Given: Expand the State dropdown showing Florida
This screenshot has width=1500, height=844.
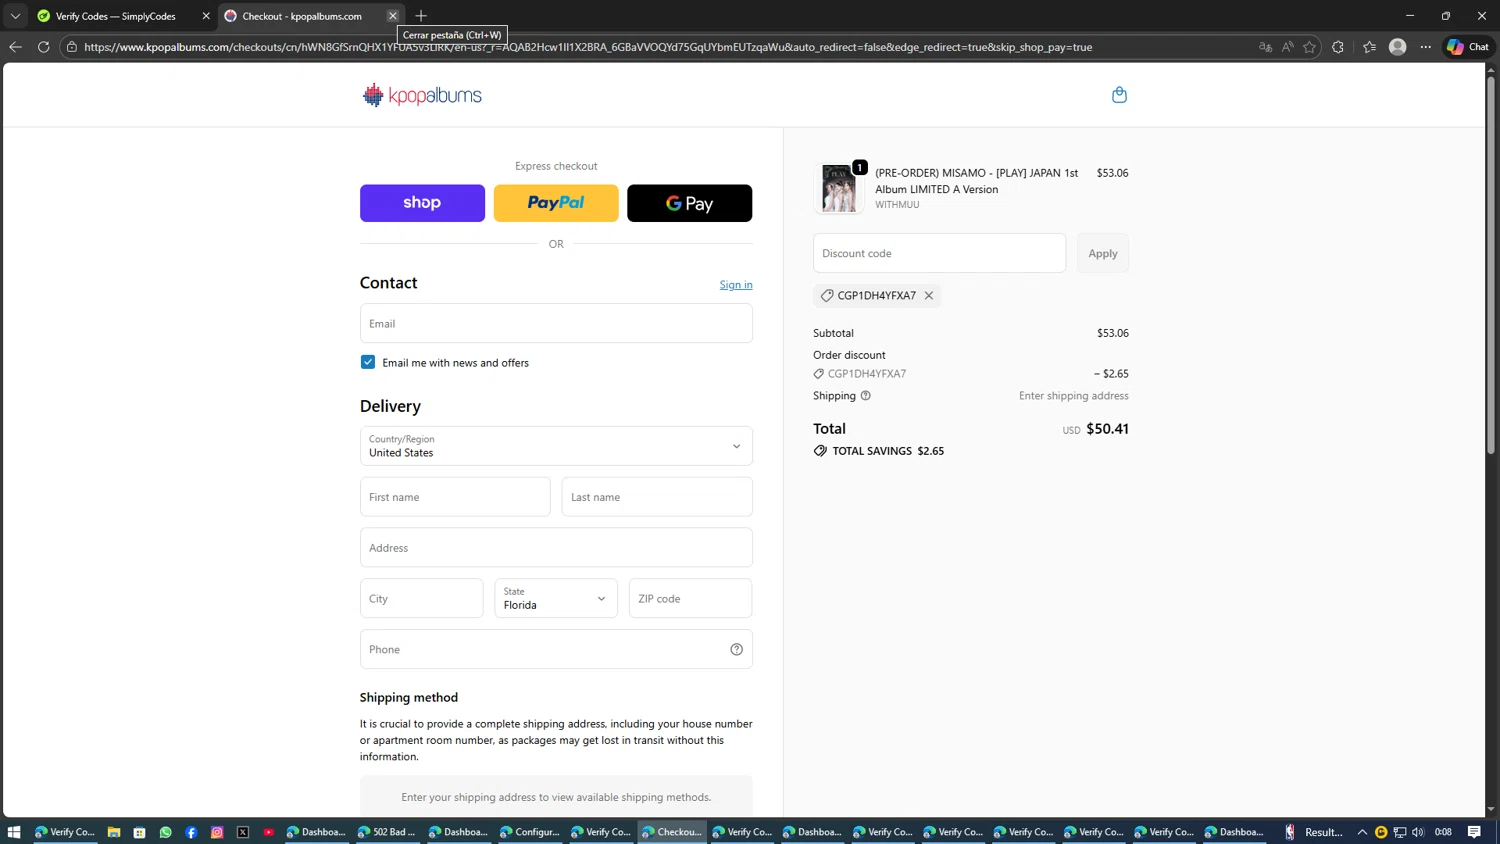Looking at the screenshot, I should point(556,598).
